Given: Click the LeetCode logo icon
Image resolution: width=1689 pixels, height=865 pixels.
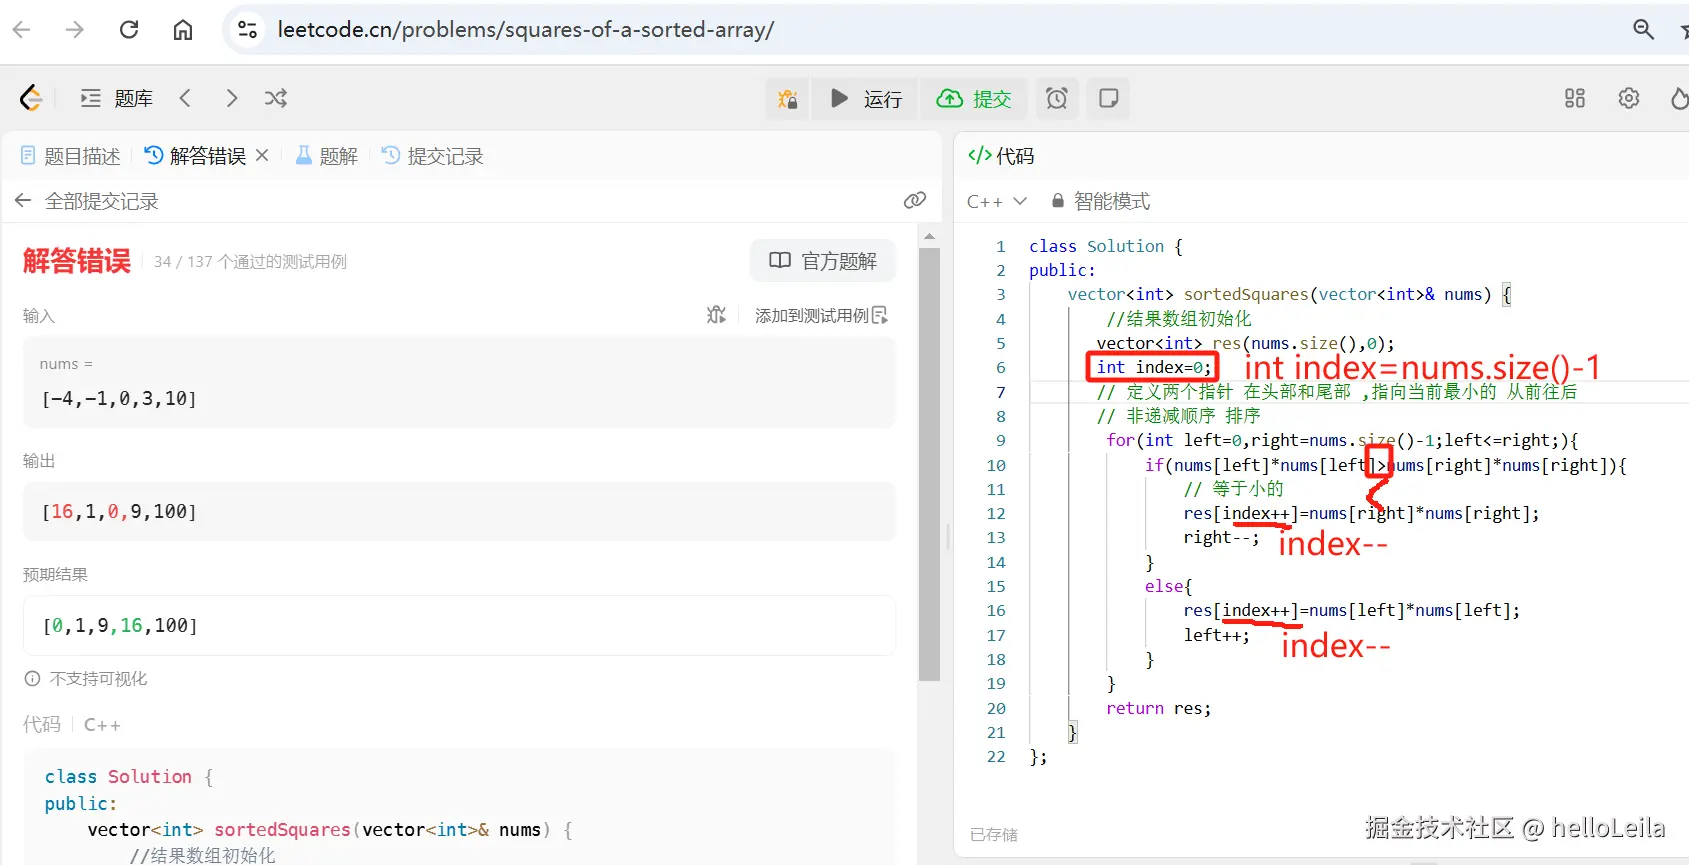Looking at the screenshot, I should (x=31, y=98).
